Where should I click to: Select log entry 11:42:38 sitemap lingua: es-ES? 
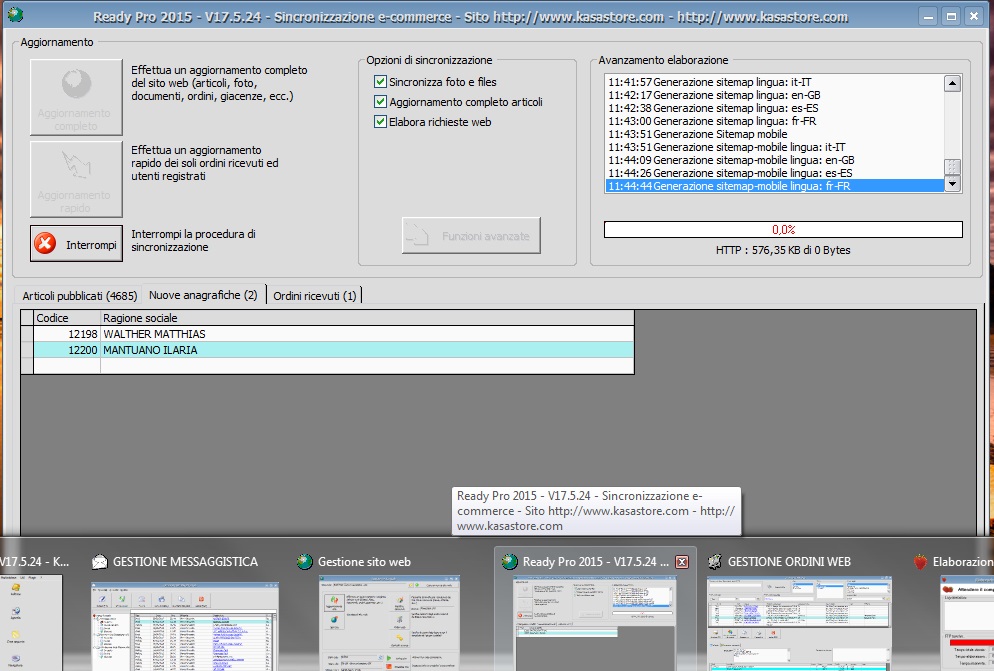tap(775, 108)
